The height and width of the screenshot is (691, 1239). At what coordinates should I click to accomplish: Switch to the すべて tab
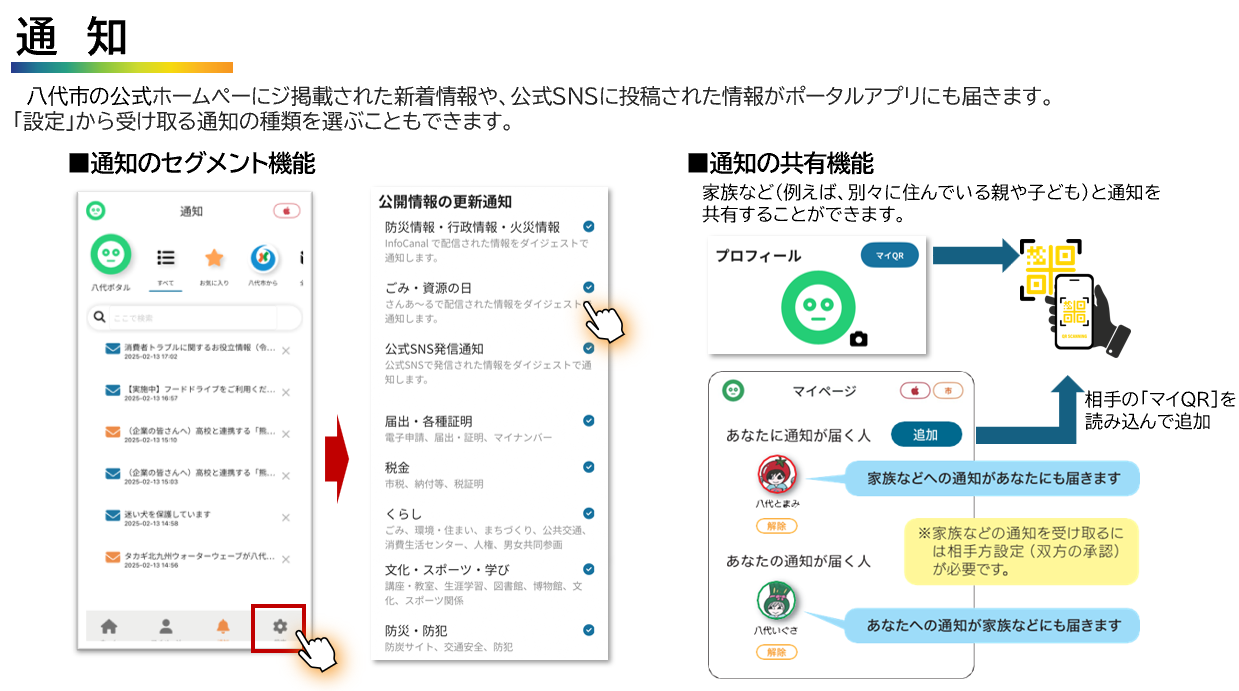click(166, 265)
